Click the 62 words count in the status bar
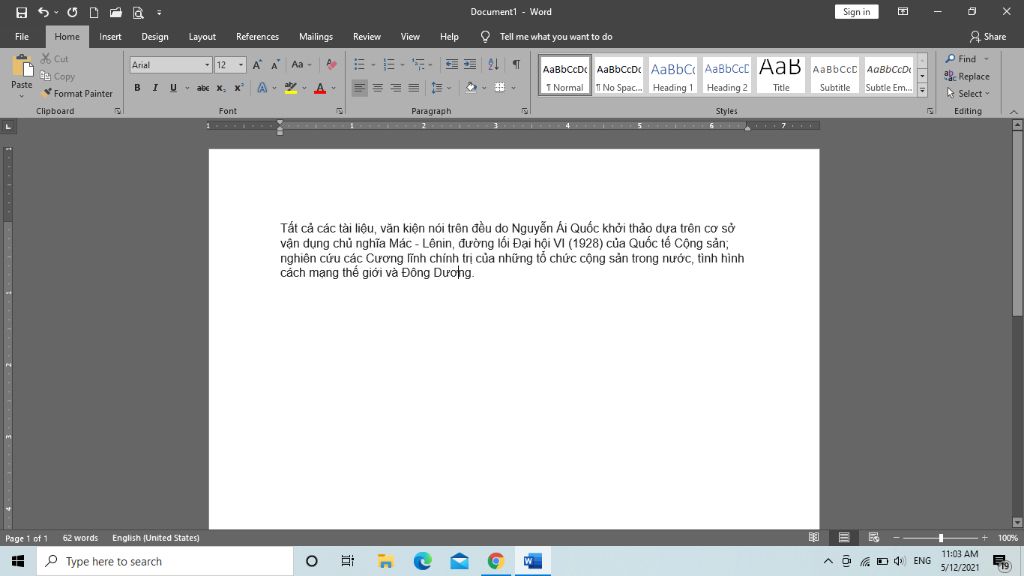Viewport: 1024px width, 576px height. point(80,537)
